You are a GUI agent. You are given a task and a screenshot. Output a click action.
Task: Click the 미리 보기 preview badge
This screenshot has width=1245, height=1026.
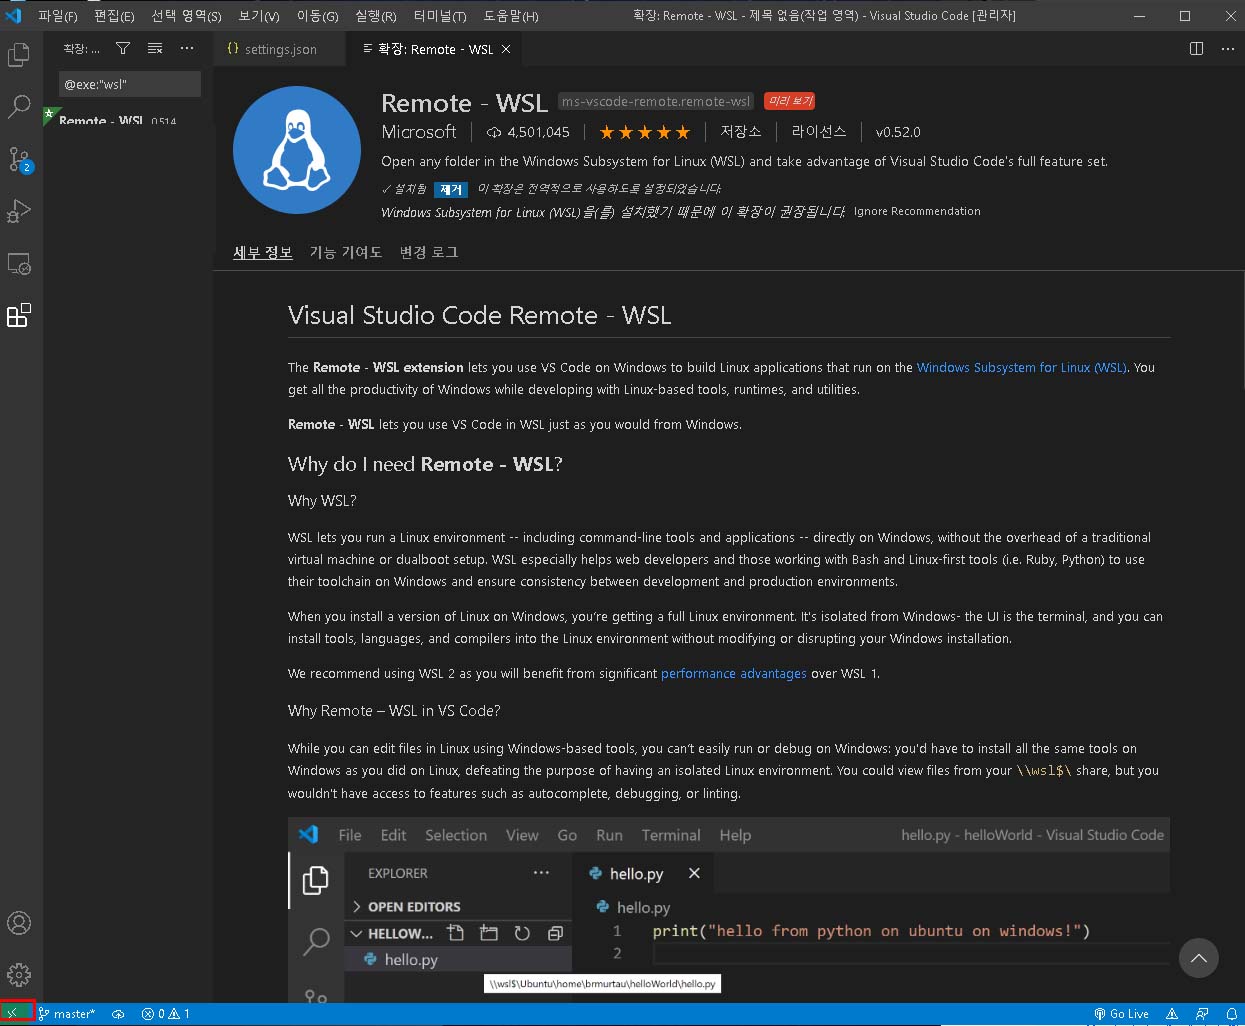[790, 101]
